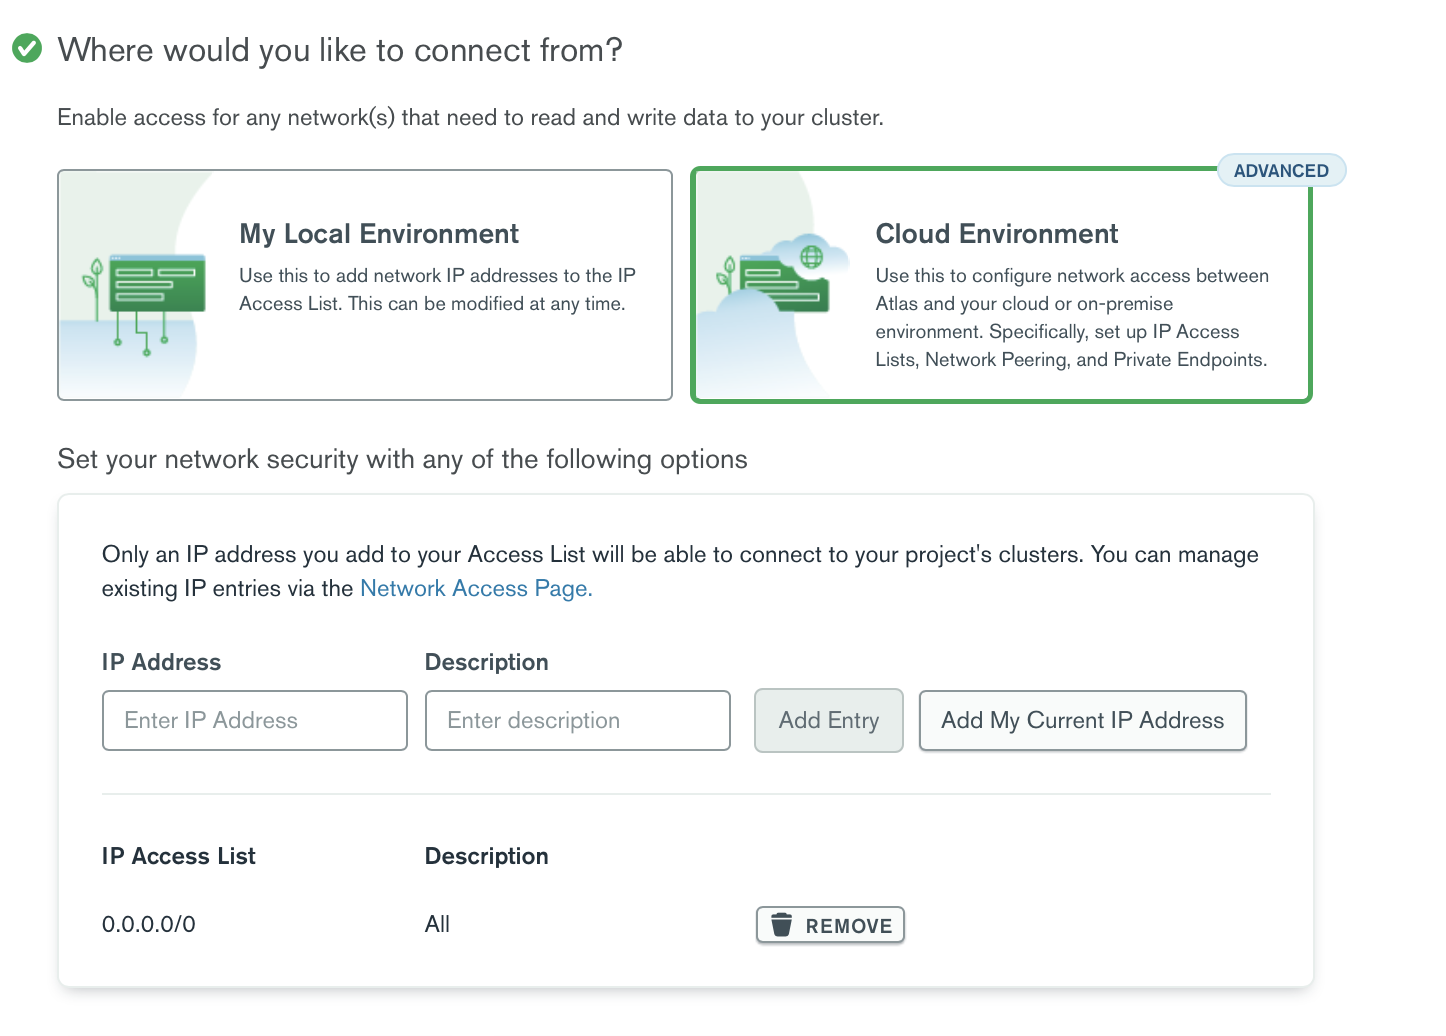Click the Description label above input

(x=486, y=662)
